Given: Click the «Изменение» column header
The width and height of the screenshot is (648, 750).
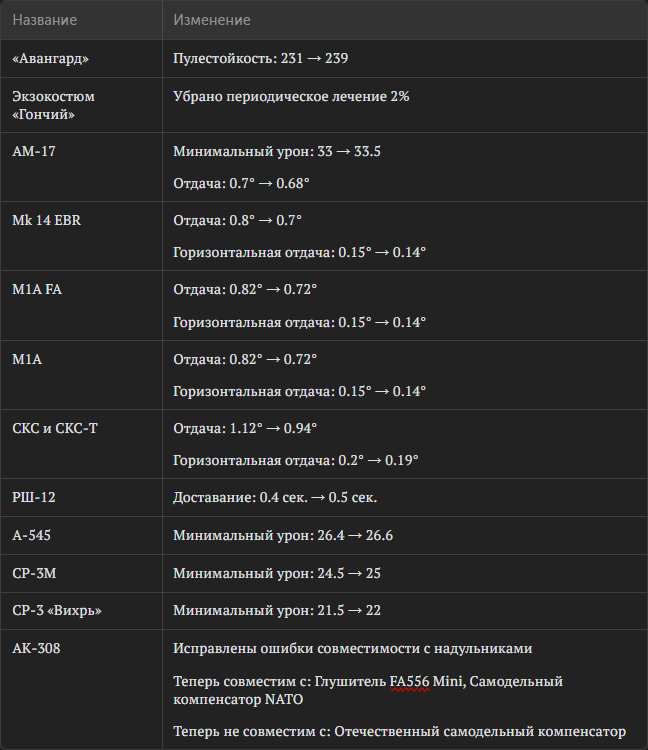Looking at the screenshot, I should click(x=211, y=20).
